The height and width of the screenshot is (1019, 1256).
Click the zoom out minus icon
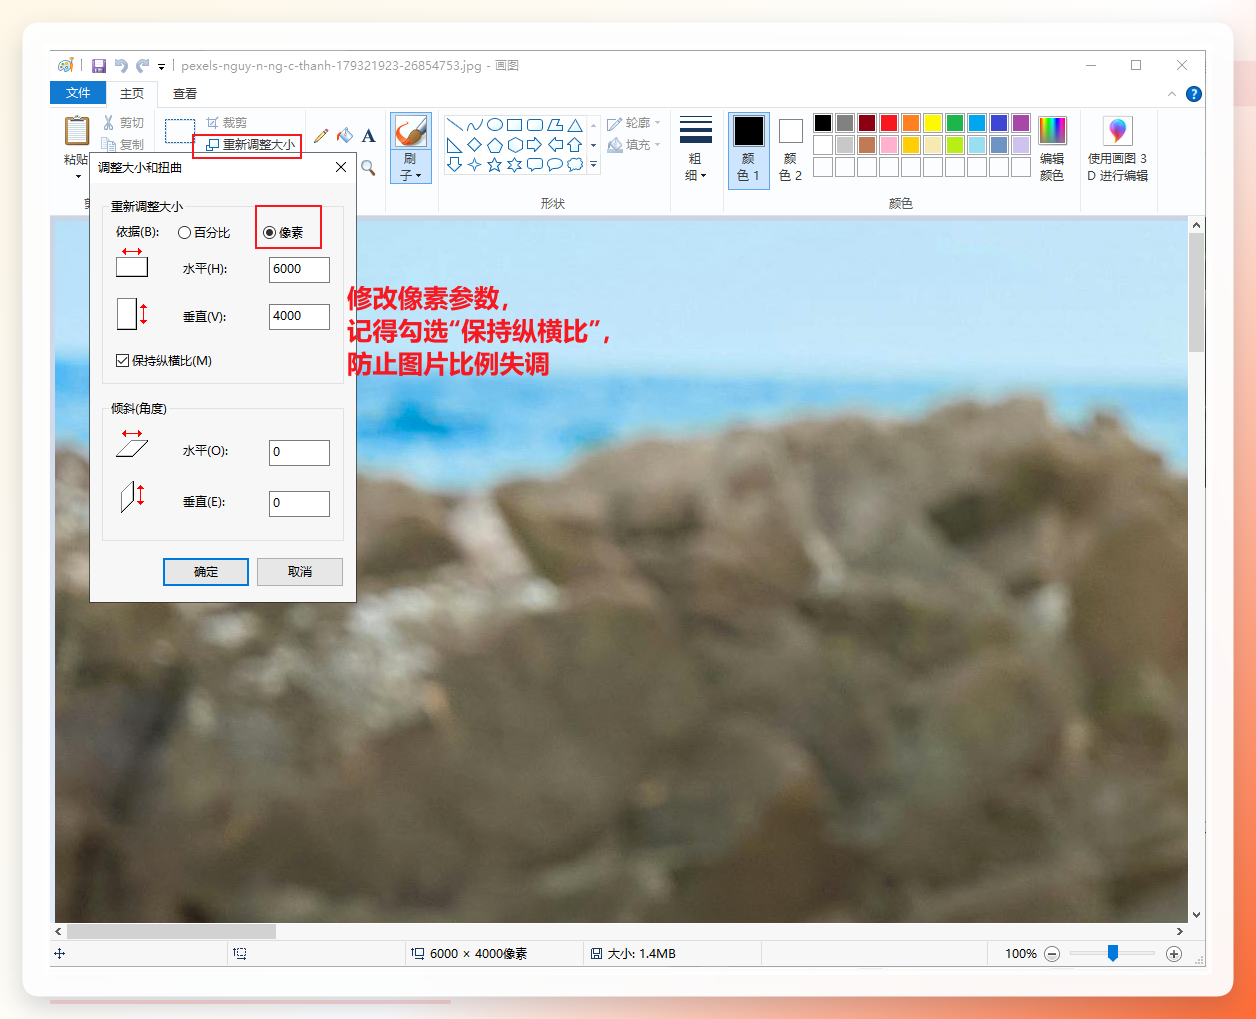[x=1052, y=954]
